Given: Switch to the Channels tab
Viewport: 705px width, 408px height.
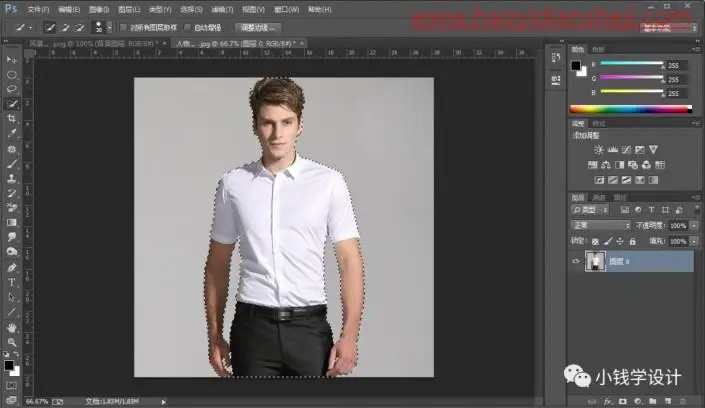Looking at the screenshot, I should tap(599, 197).
